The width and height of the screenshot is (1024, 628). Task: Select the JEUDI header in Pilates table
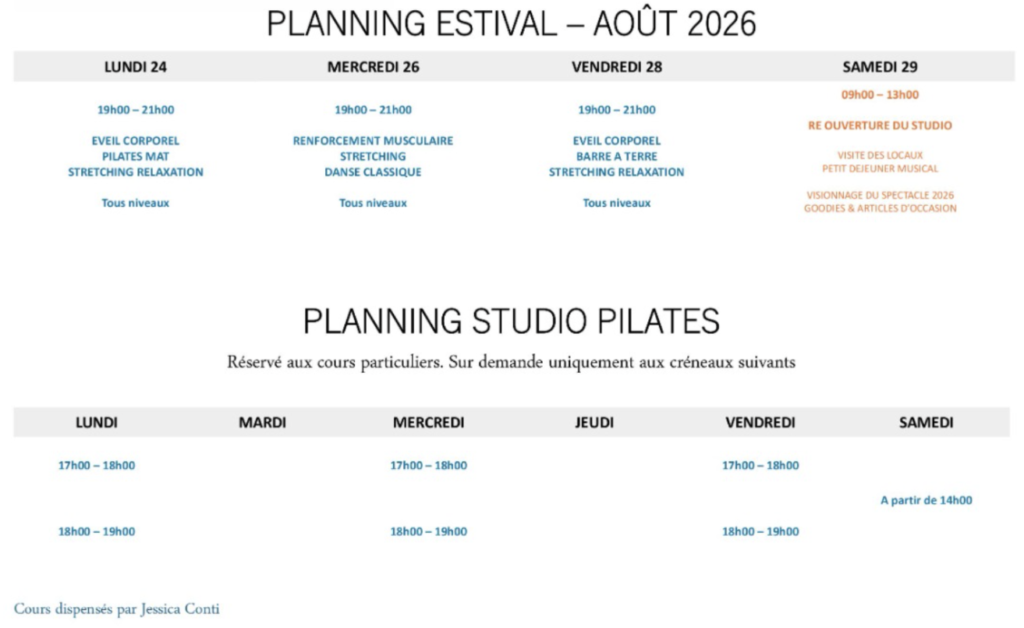tap(594, 422)
